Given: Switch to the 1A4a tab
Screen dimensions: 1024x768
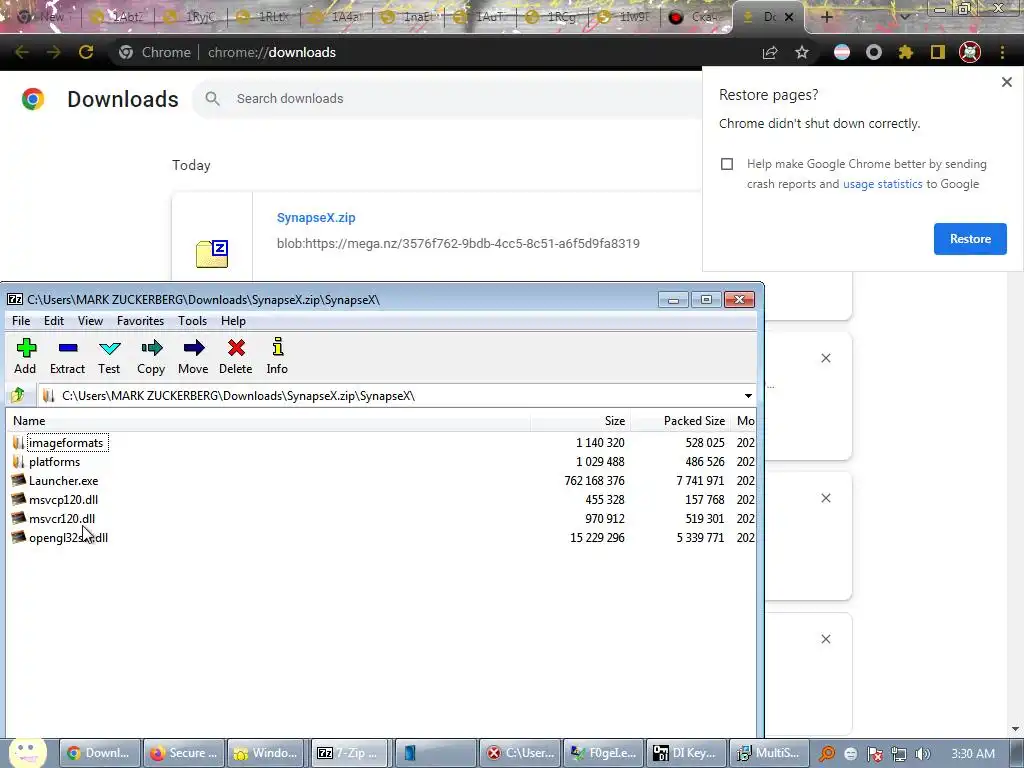Looking at the screenshot, I should 337,17.
